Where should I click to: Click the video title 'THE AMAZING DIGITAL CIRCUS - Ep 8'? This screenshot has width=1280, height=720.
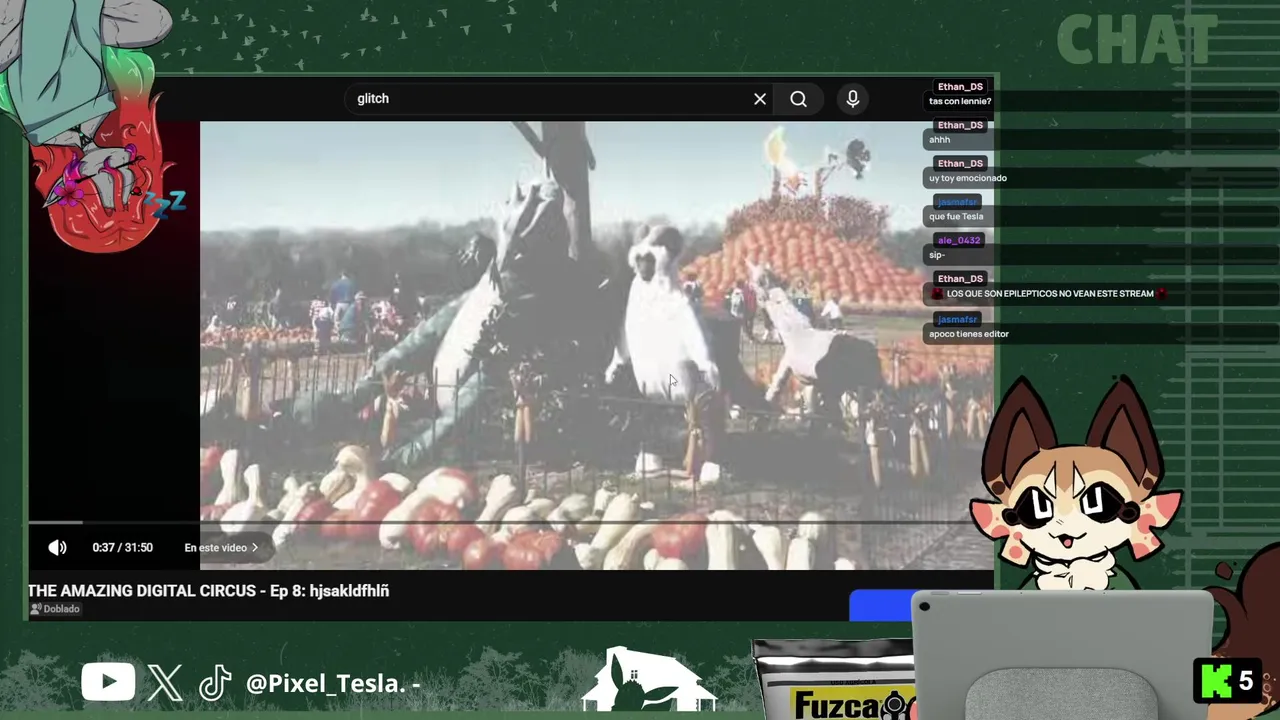tap(208, 591)
